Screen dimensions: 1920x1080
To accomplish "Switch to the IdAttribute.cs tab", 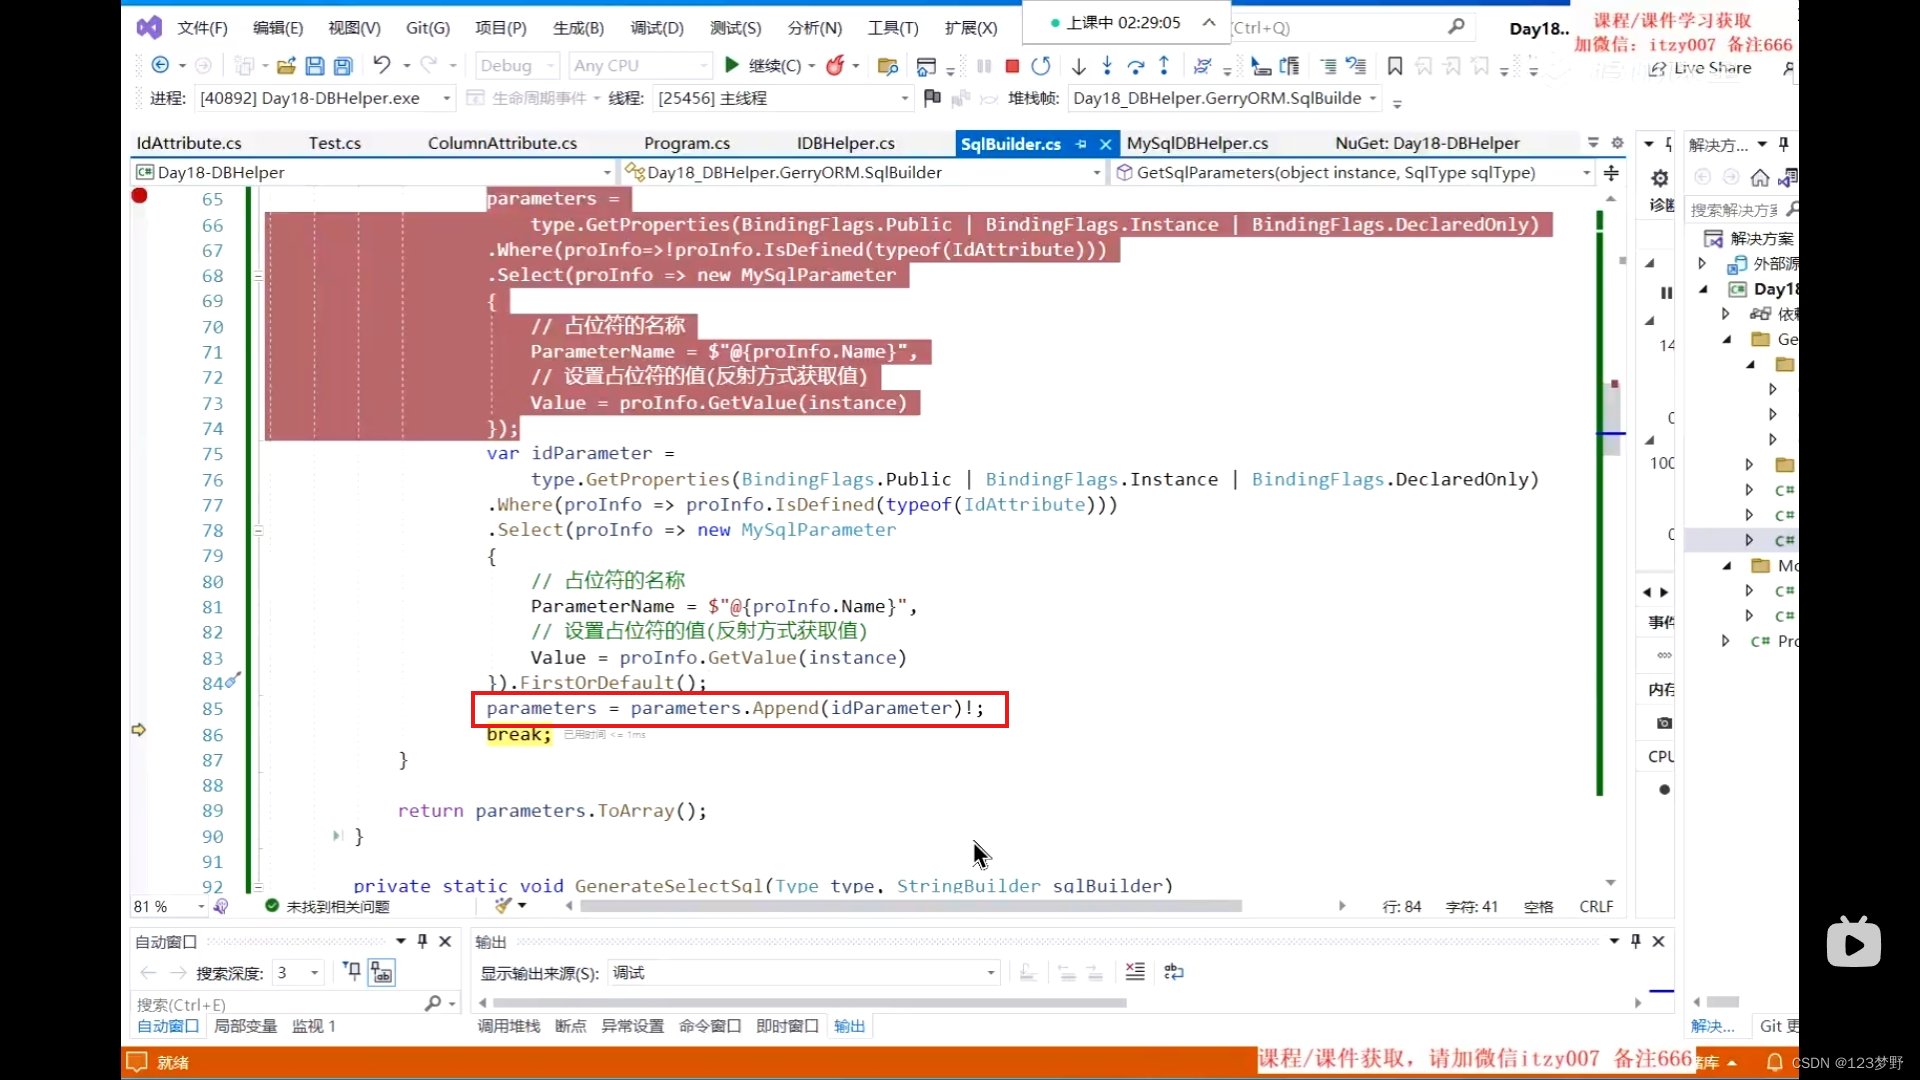I will pyautogui.click(x=189, y=144).
